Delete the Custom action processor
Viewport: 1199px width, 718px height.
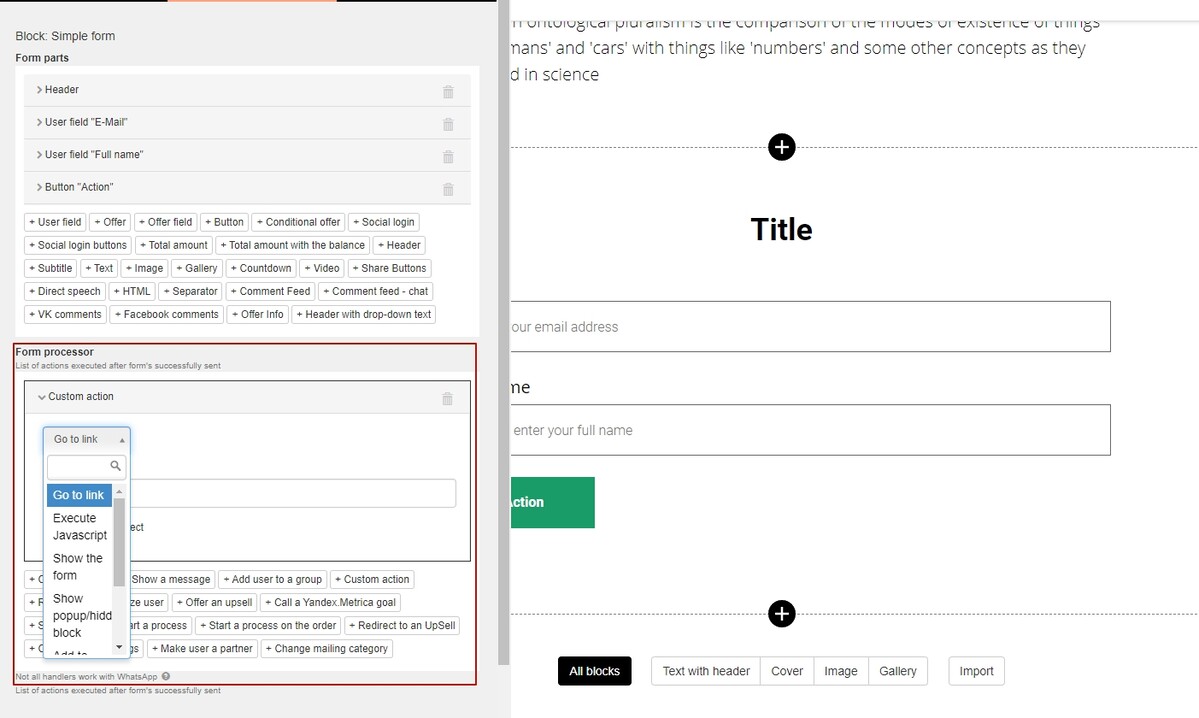pos(447,397)
